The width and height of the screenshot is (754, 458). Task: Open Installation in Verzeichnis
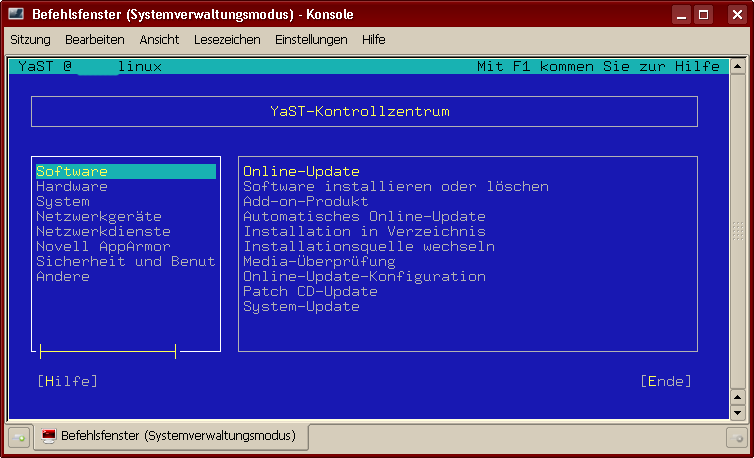364,231
